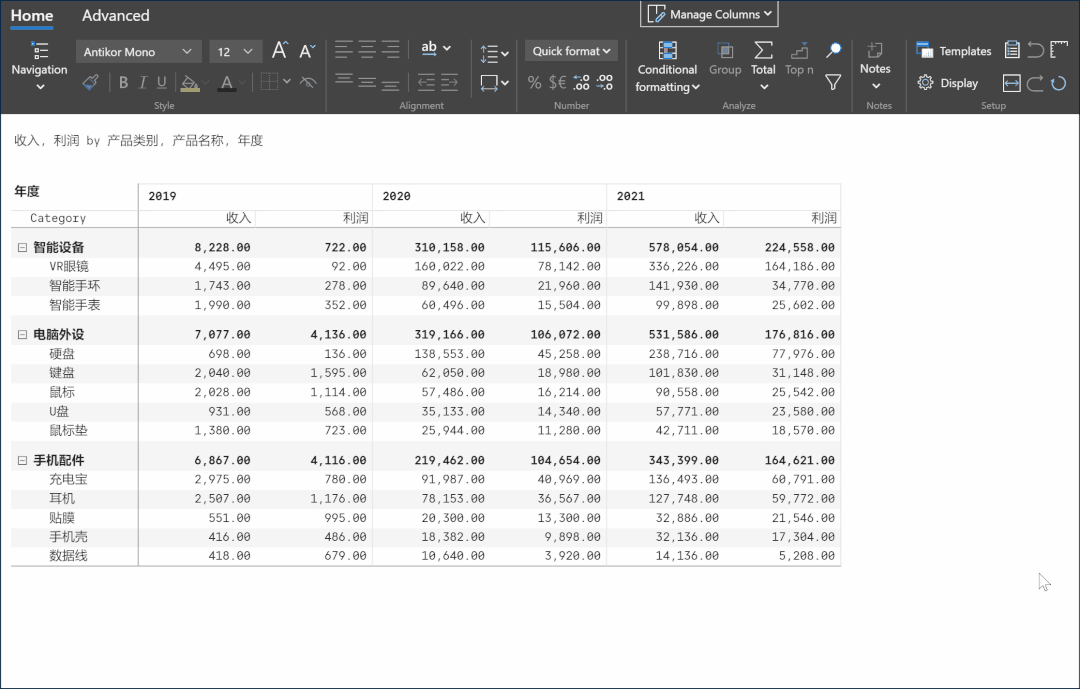Screen dimensions: 1080x689
Task: Align text right
Action: (391, 50)
